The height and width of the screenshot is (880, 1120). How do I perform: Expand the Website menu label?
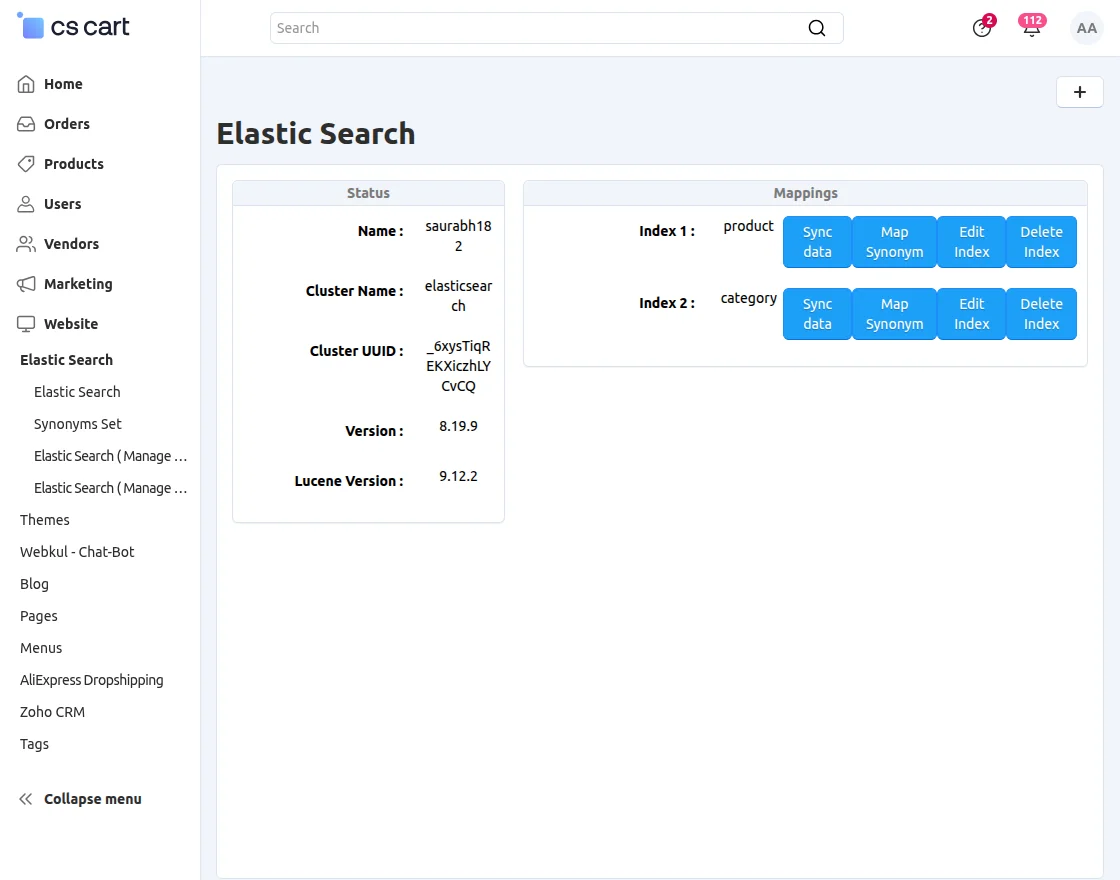pos(71,324)
